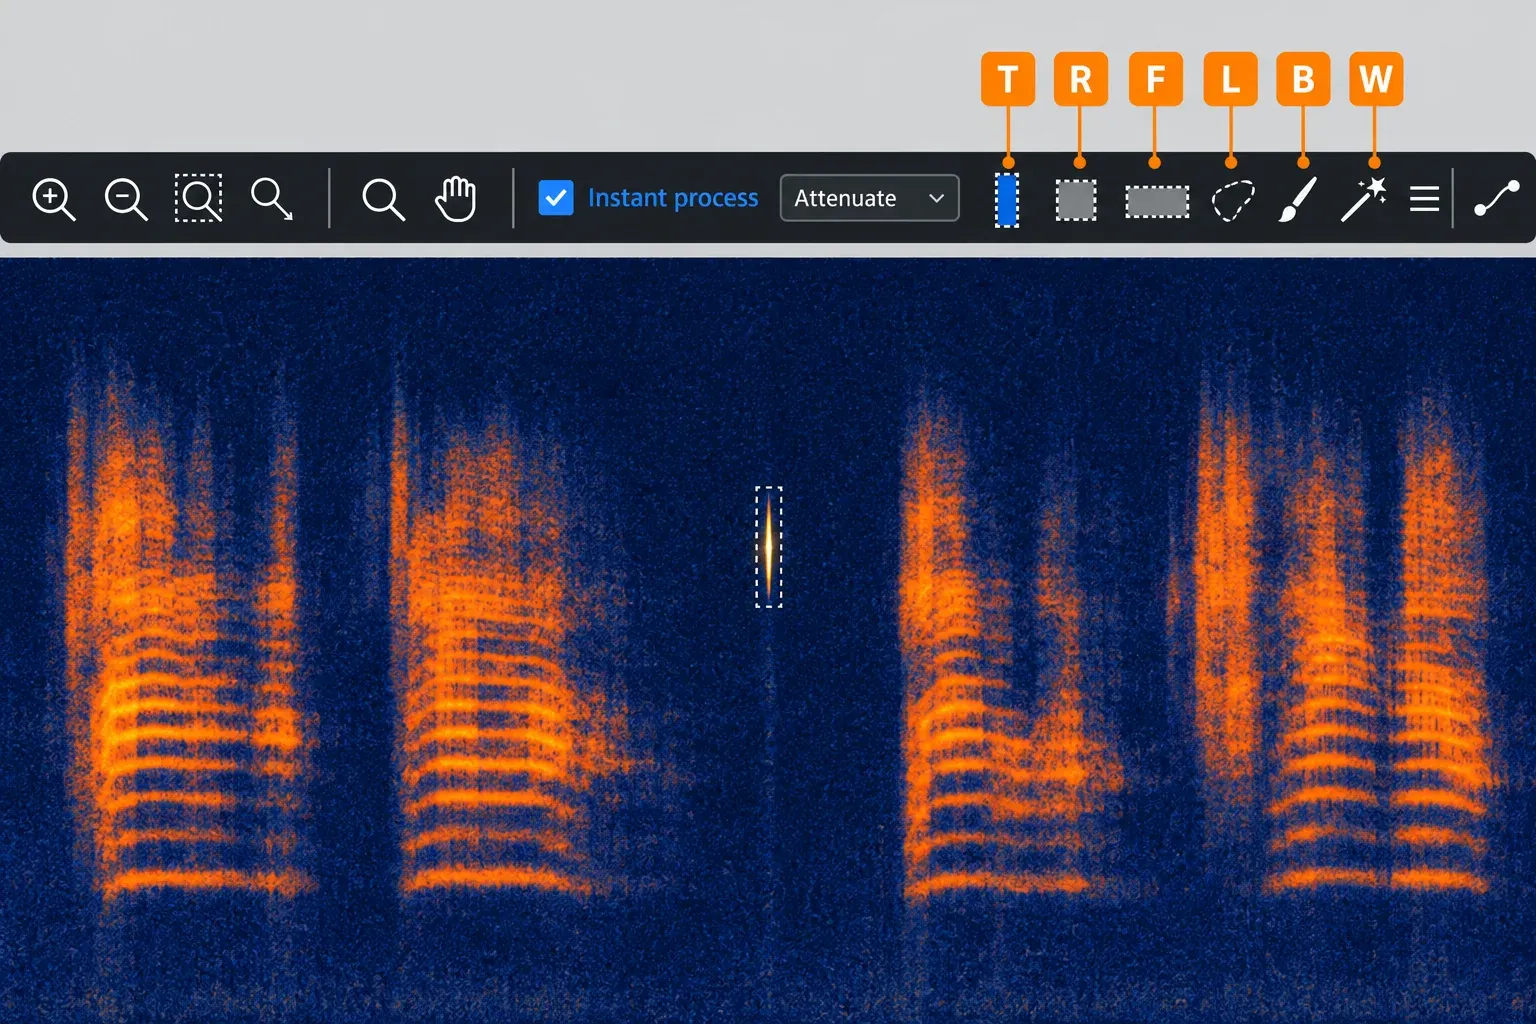Select the Brush selection tool
This screenshot has height=1024, width=1536.
(x=1298, y=200)
